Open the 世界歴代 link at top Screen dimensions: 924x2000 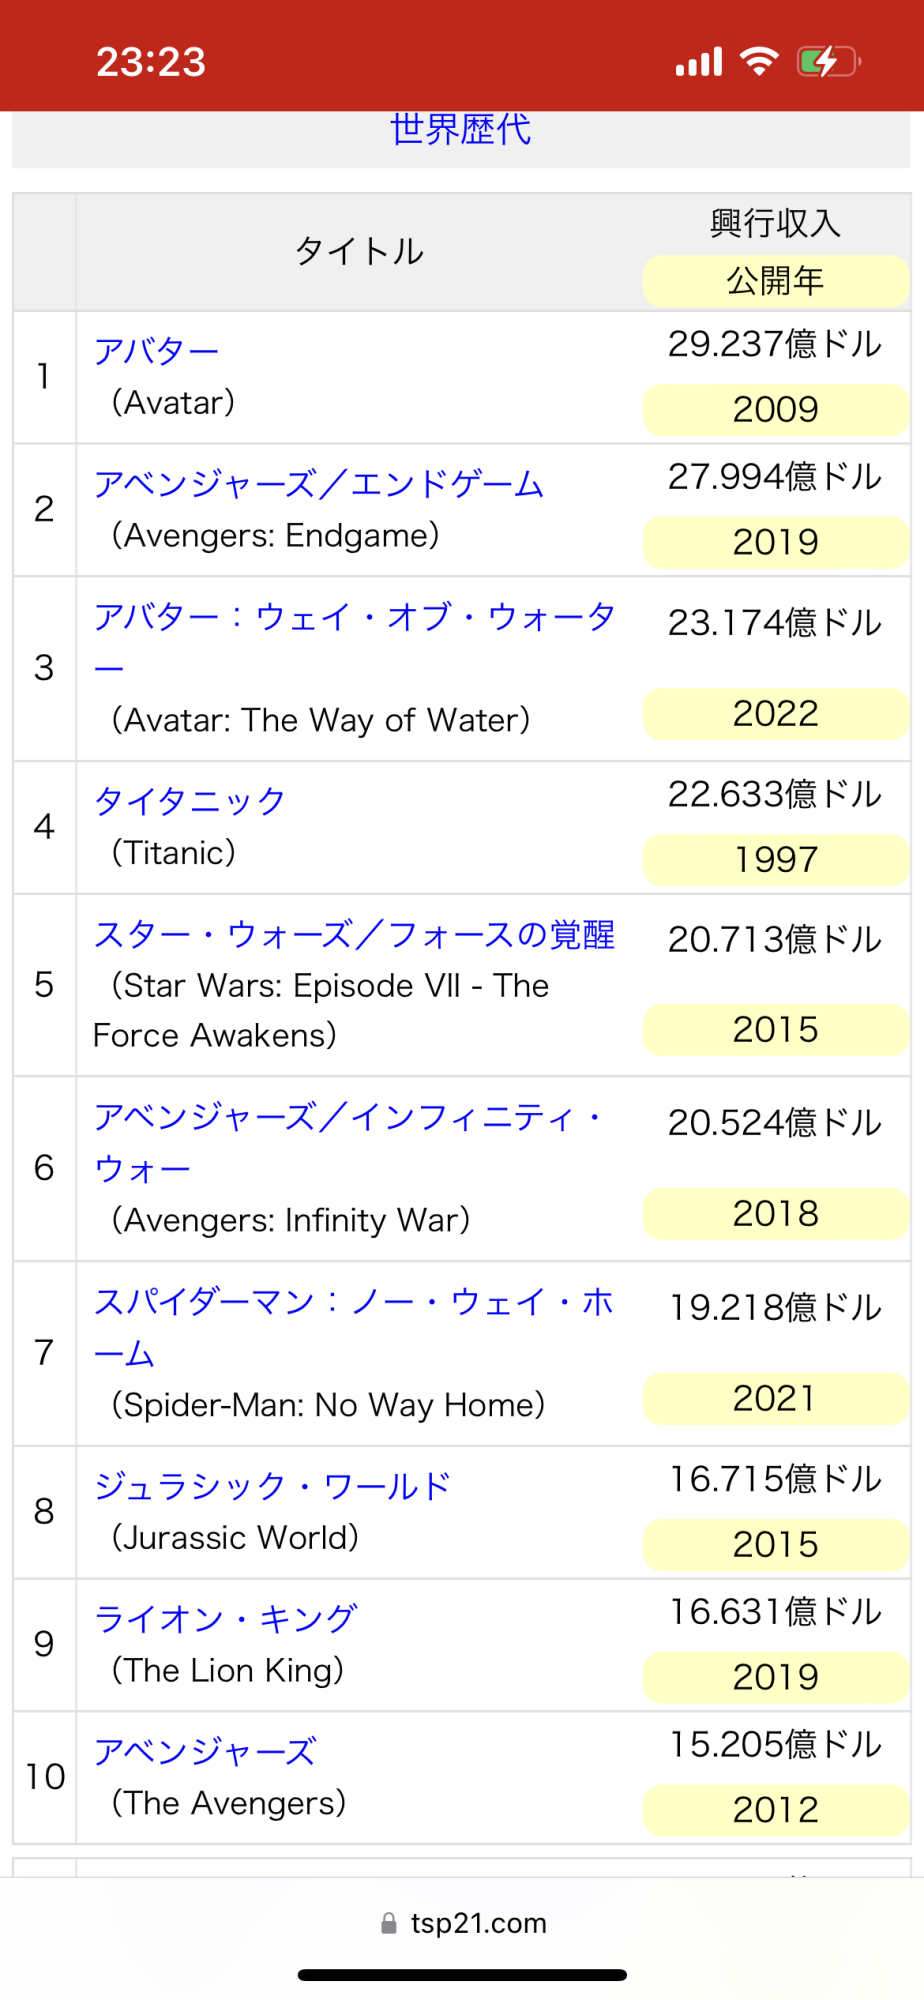[x=460, y=130]
